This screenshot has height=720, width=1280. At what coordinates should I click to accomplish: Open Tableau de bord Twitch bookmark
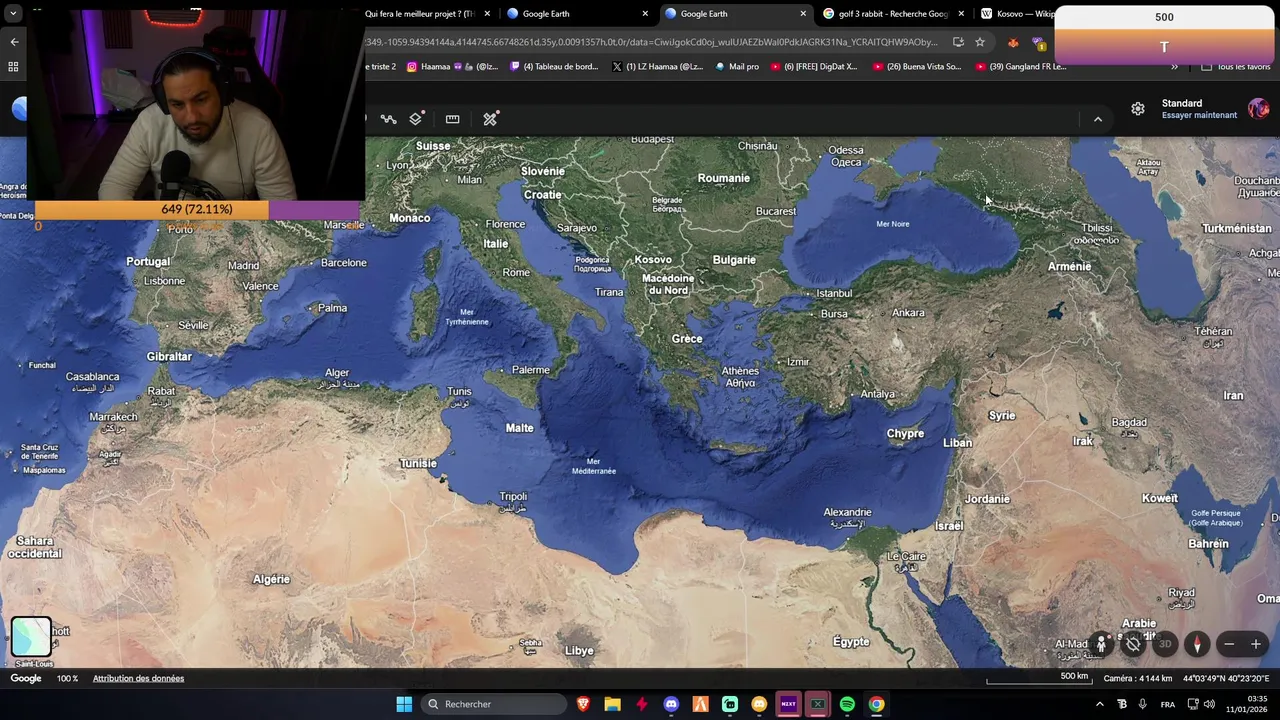click(554, 67)
